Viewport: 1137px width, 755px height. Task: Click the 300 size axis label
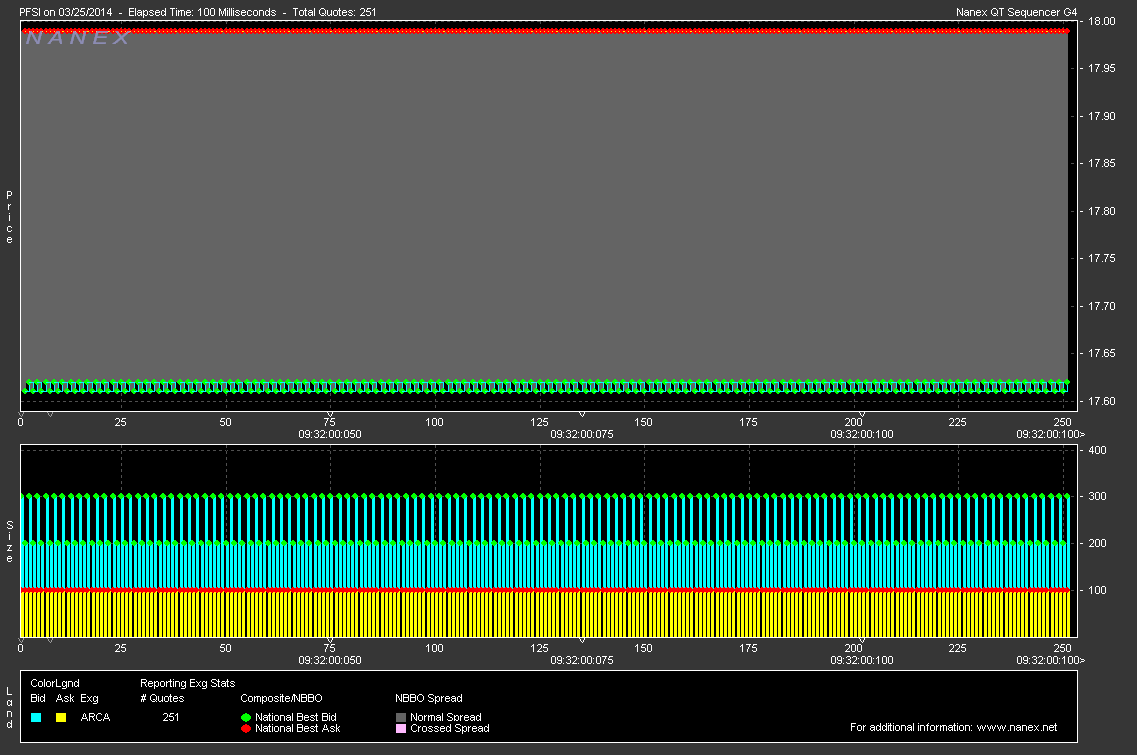point(1097,496)
